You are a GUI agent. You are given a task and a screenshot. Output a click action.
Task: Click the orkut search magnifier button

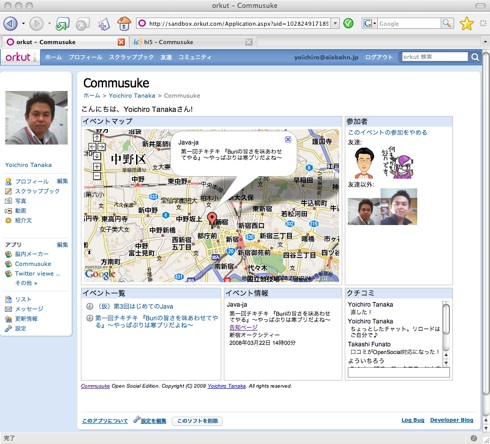475,57
